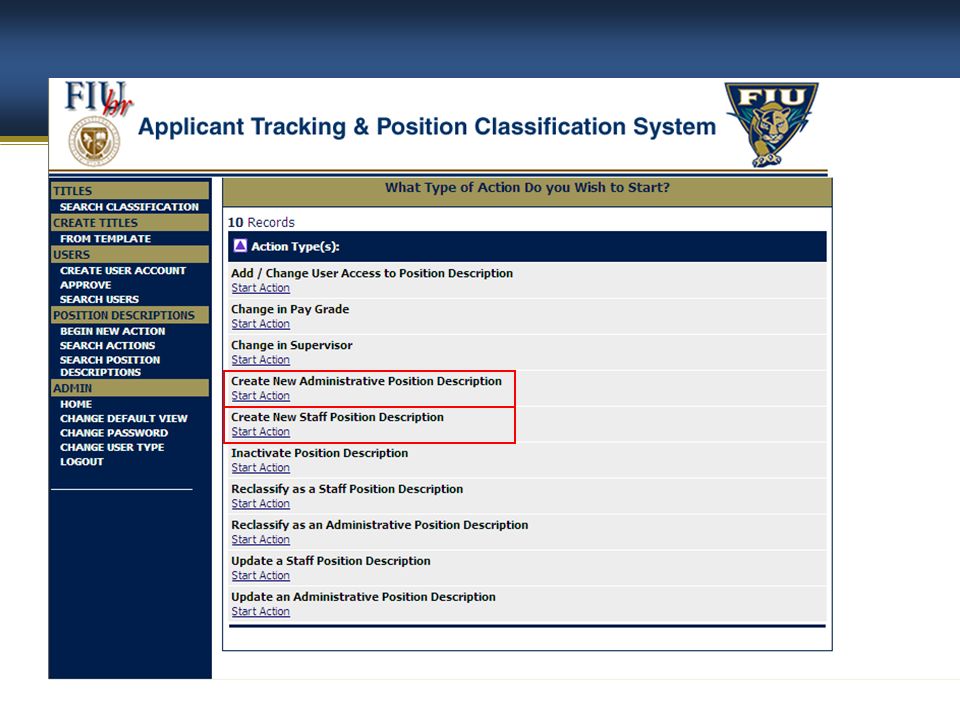Select Approve in the Users section
960x720 pixels.
pyautogui.click(x=86, y=285)
